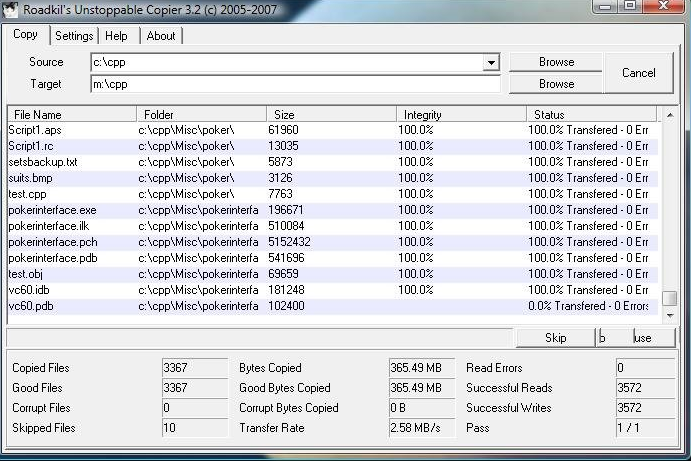Sort by Integrity column header

[462, 115]
